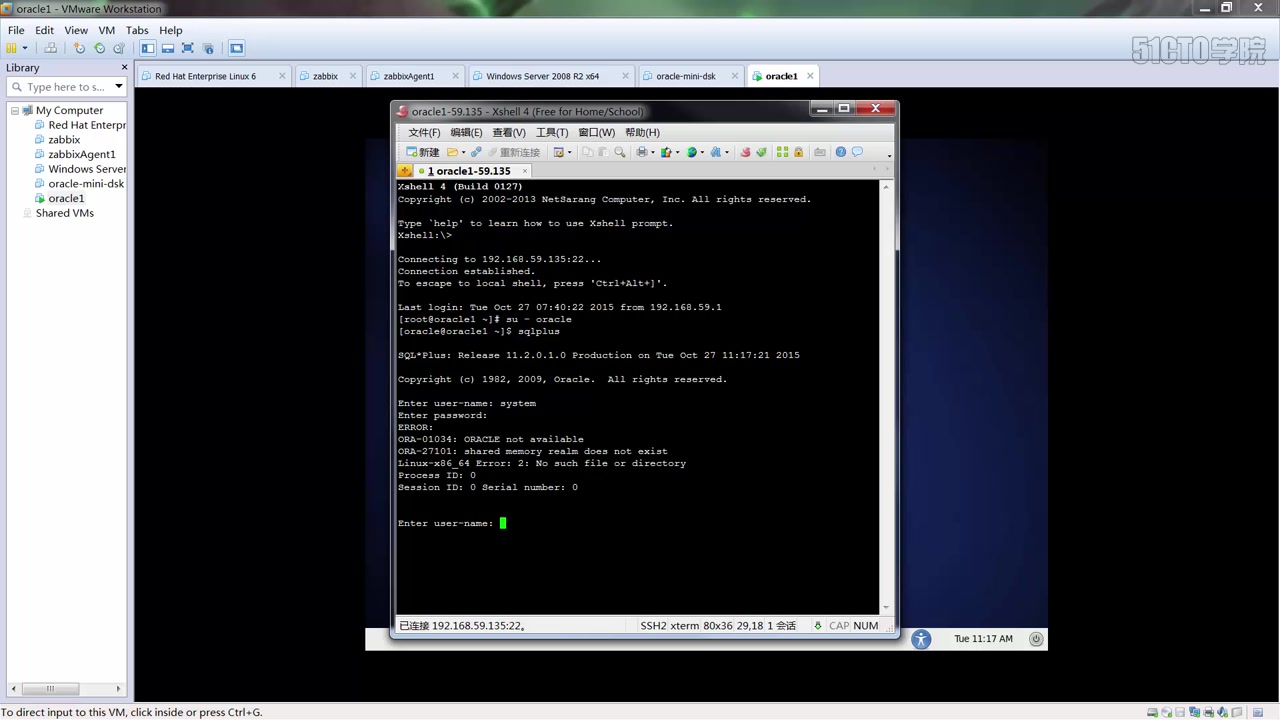The width and height of the screenshot is (1280, 720).
Task: Toggle the VMware thumbnail bar view
Action: [x=168, y=48]
